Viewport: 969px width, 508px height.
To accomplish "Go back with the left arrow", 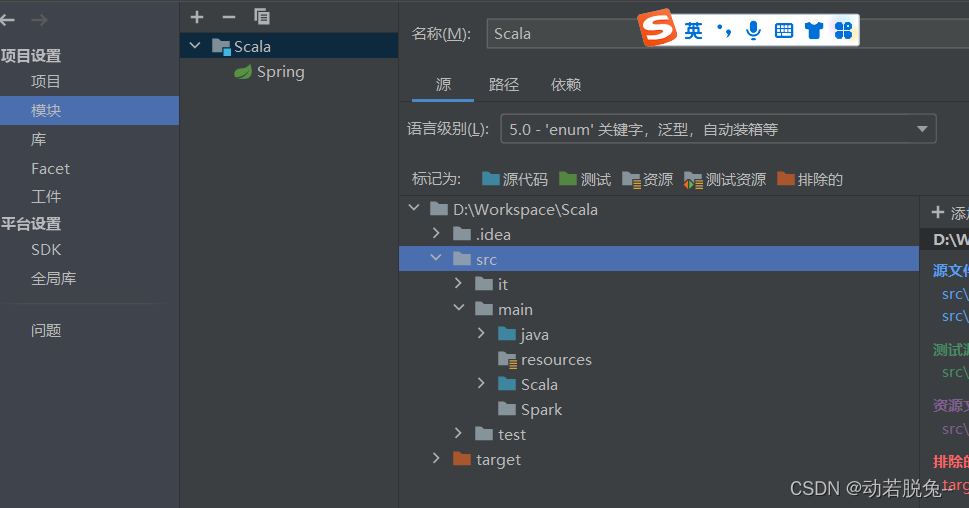I will [x=7, y=20].
